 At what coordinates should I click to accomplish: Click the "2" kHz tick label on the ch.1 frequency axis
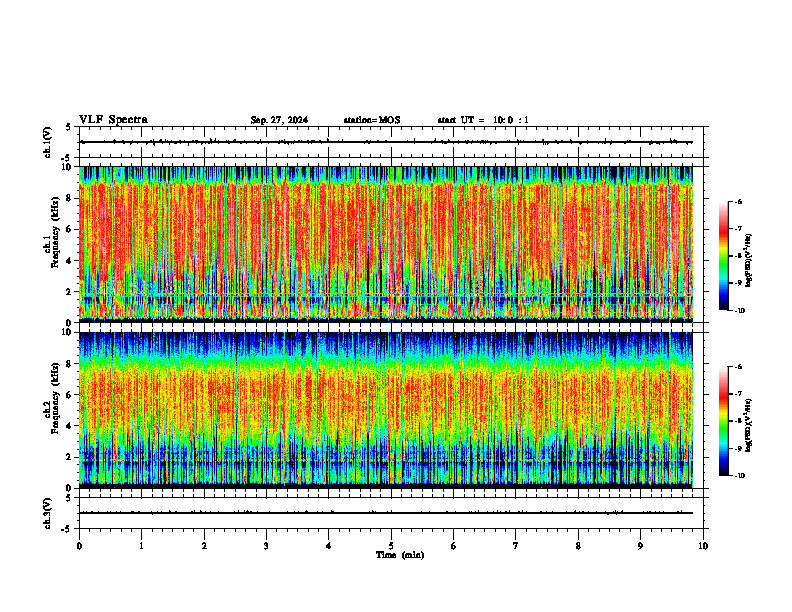[71, 292]
